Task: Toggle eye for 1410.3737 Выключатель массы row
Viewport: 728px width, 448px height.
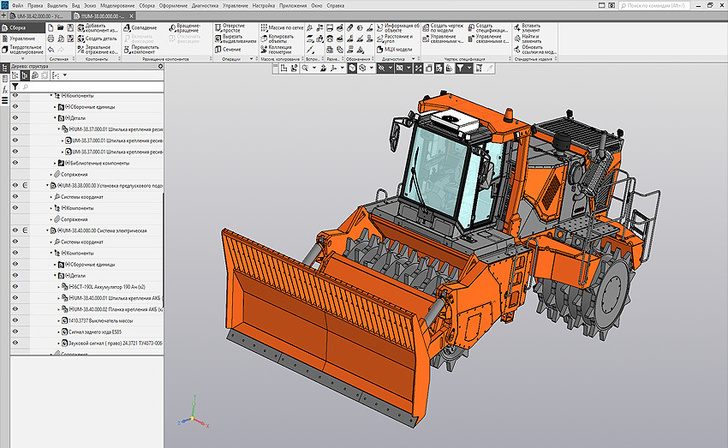Action: point(15,320)
